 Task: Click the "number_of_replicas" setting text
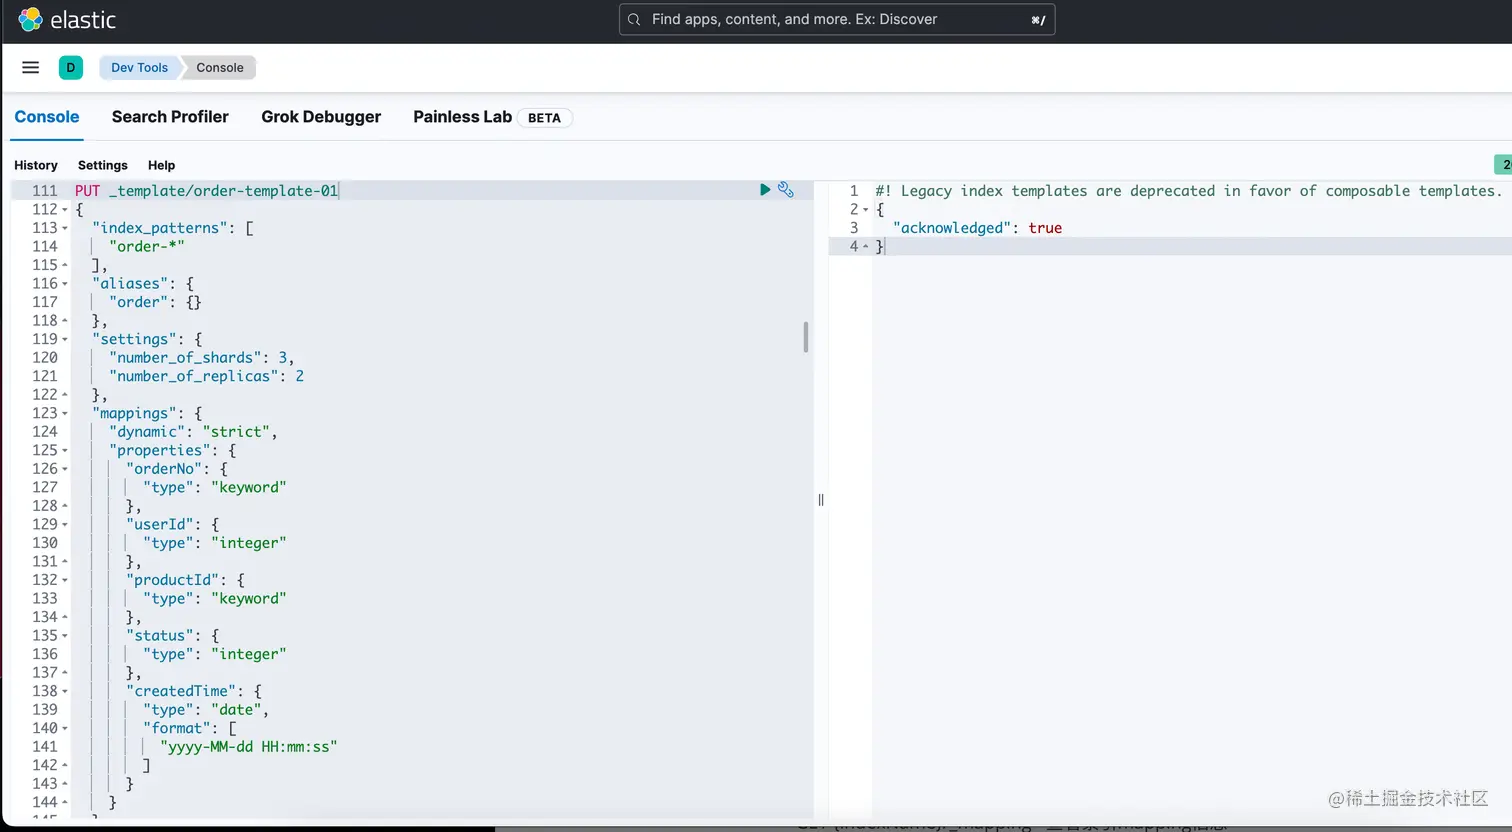194,376
